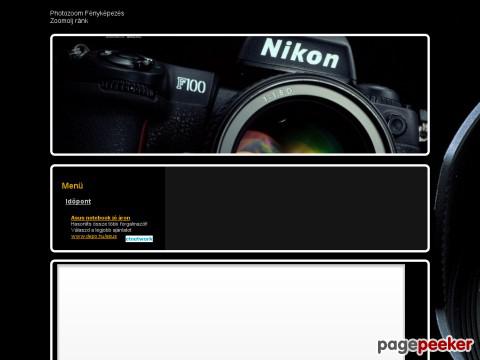Viewport: 480px width, 360px height.
Task: Open the Asus notebook ad headline link
Action: point(100,218)
